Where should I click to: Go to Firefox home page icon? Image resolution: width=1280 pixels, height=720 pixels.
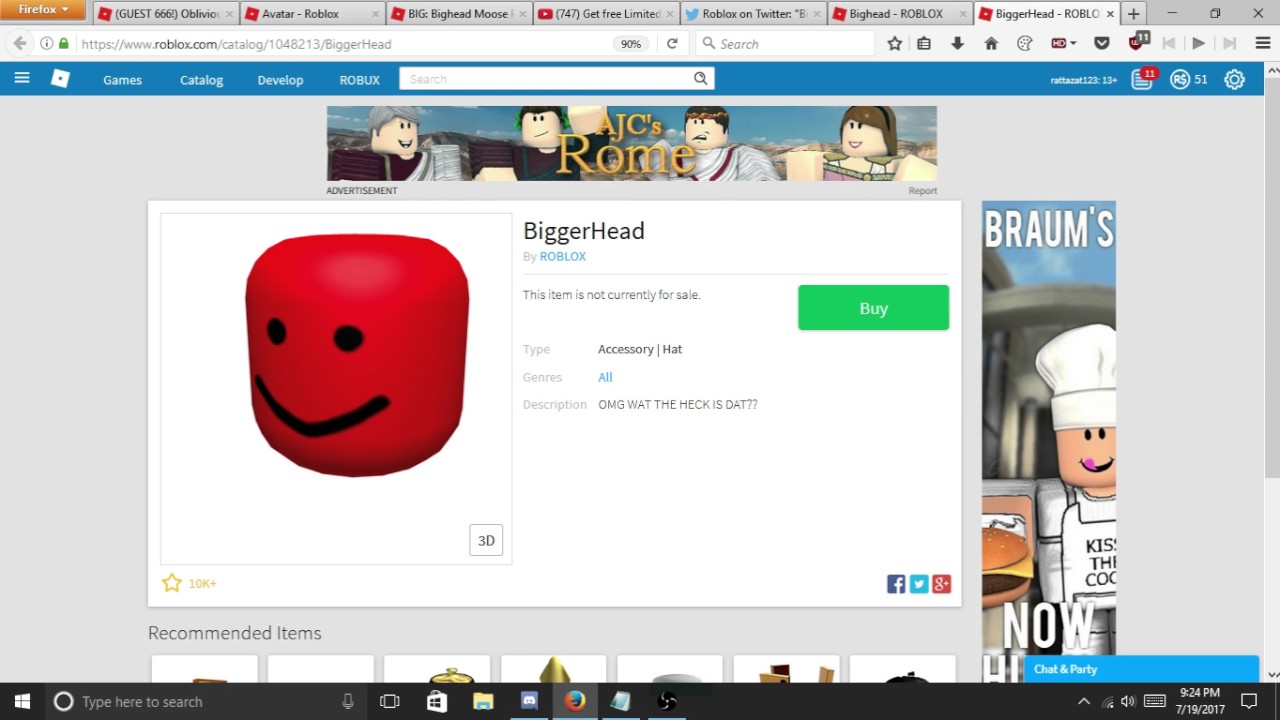pos(991,44)
